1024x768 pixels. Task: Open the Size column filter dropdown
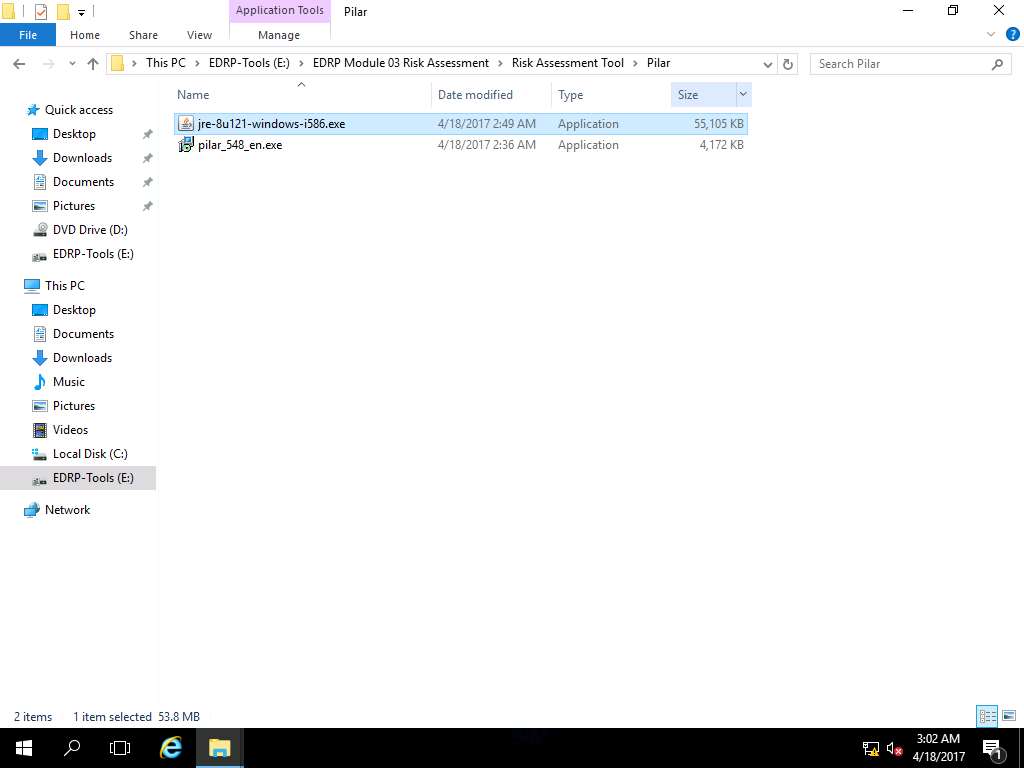point(743,94)
